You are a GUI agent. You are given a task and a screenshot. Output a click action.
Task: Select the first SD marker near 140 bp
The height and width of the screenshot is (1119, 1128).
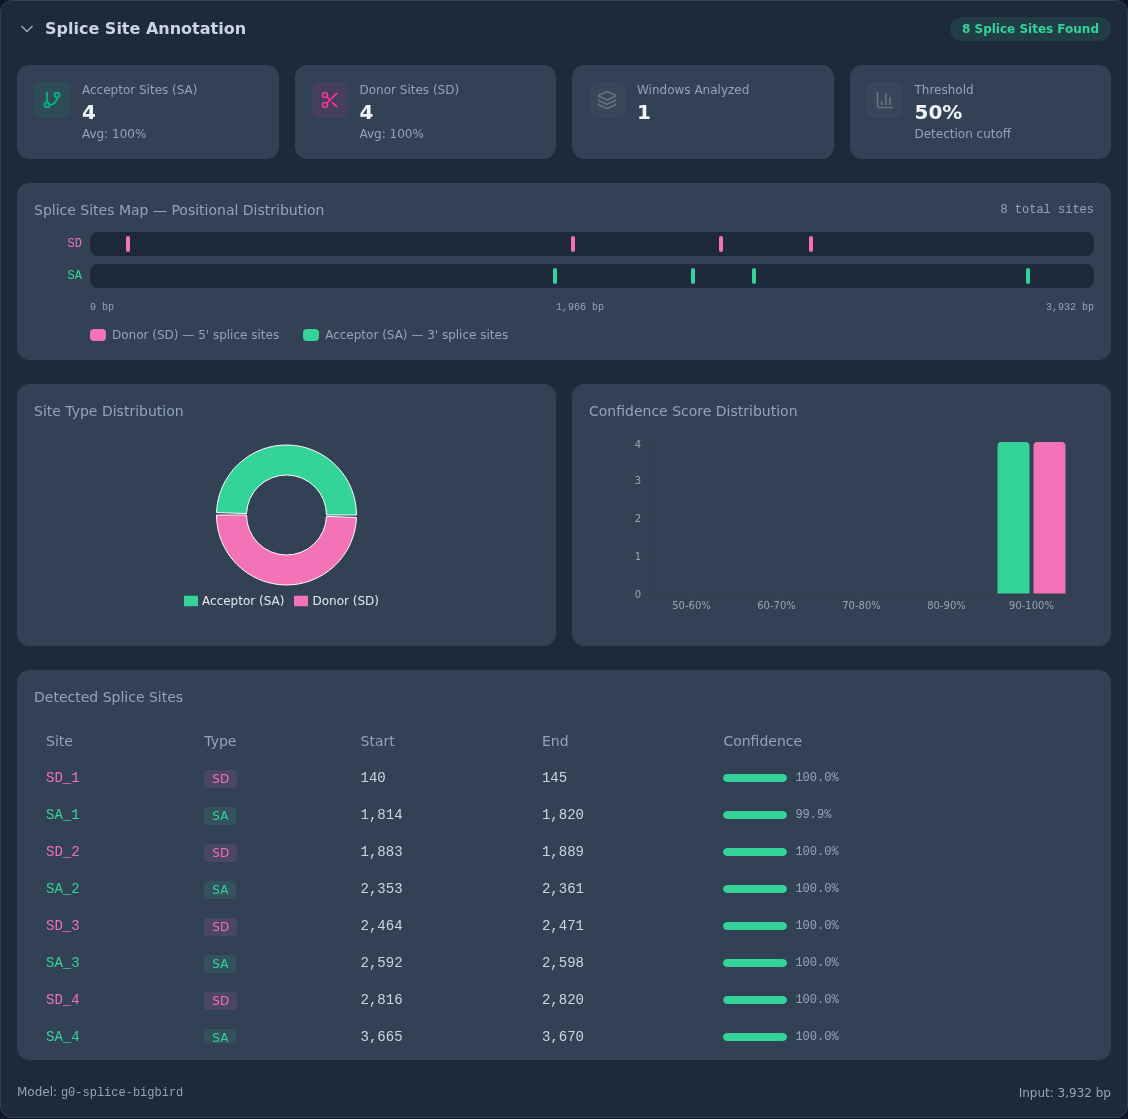pyautogui.click(x=128, y=244)
